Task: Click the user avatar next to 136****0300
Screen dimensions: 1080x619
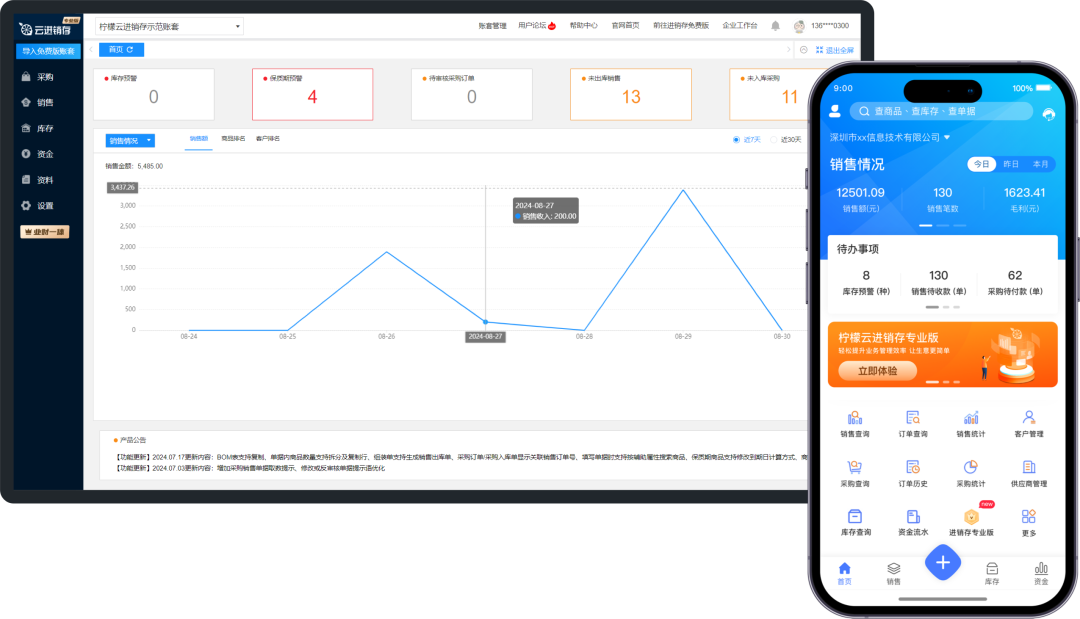Action: point(799,26)
